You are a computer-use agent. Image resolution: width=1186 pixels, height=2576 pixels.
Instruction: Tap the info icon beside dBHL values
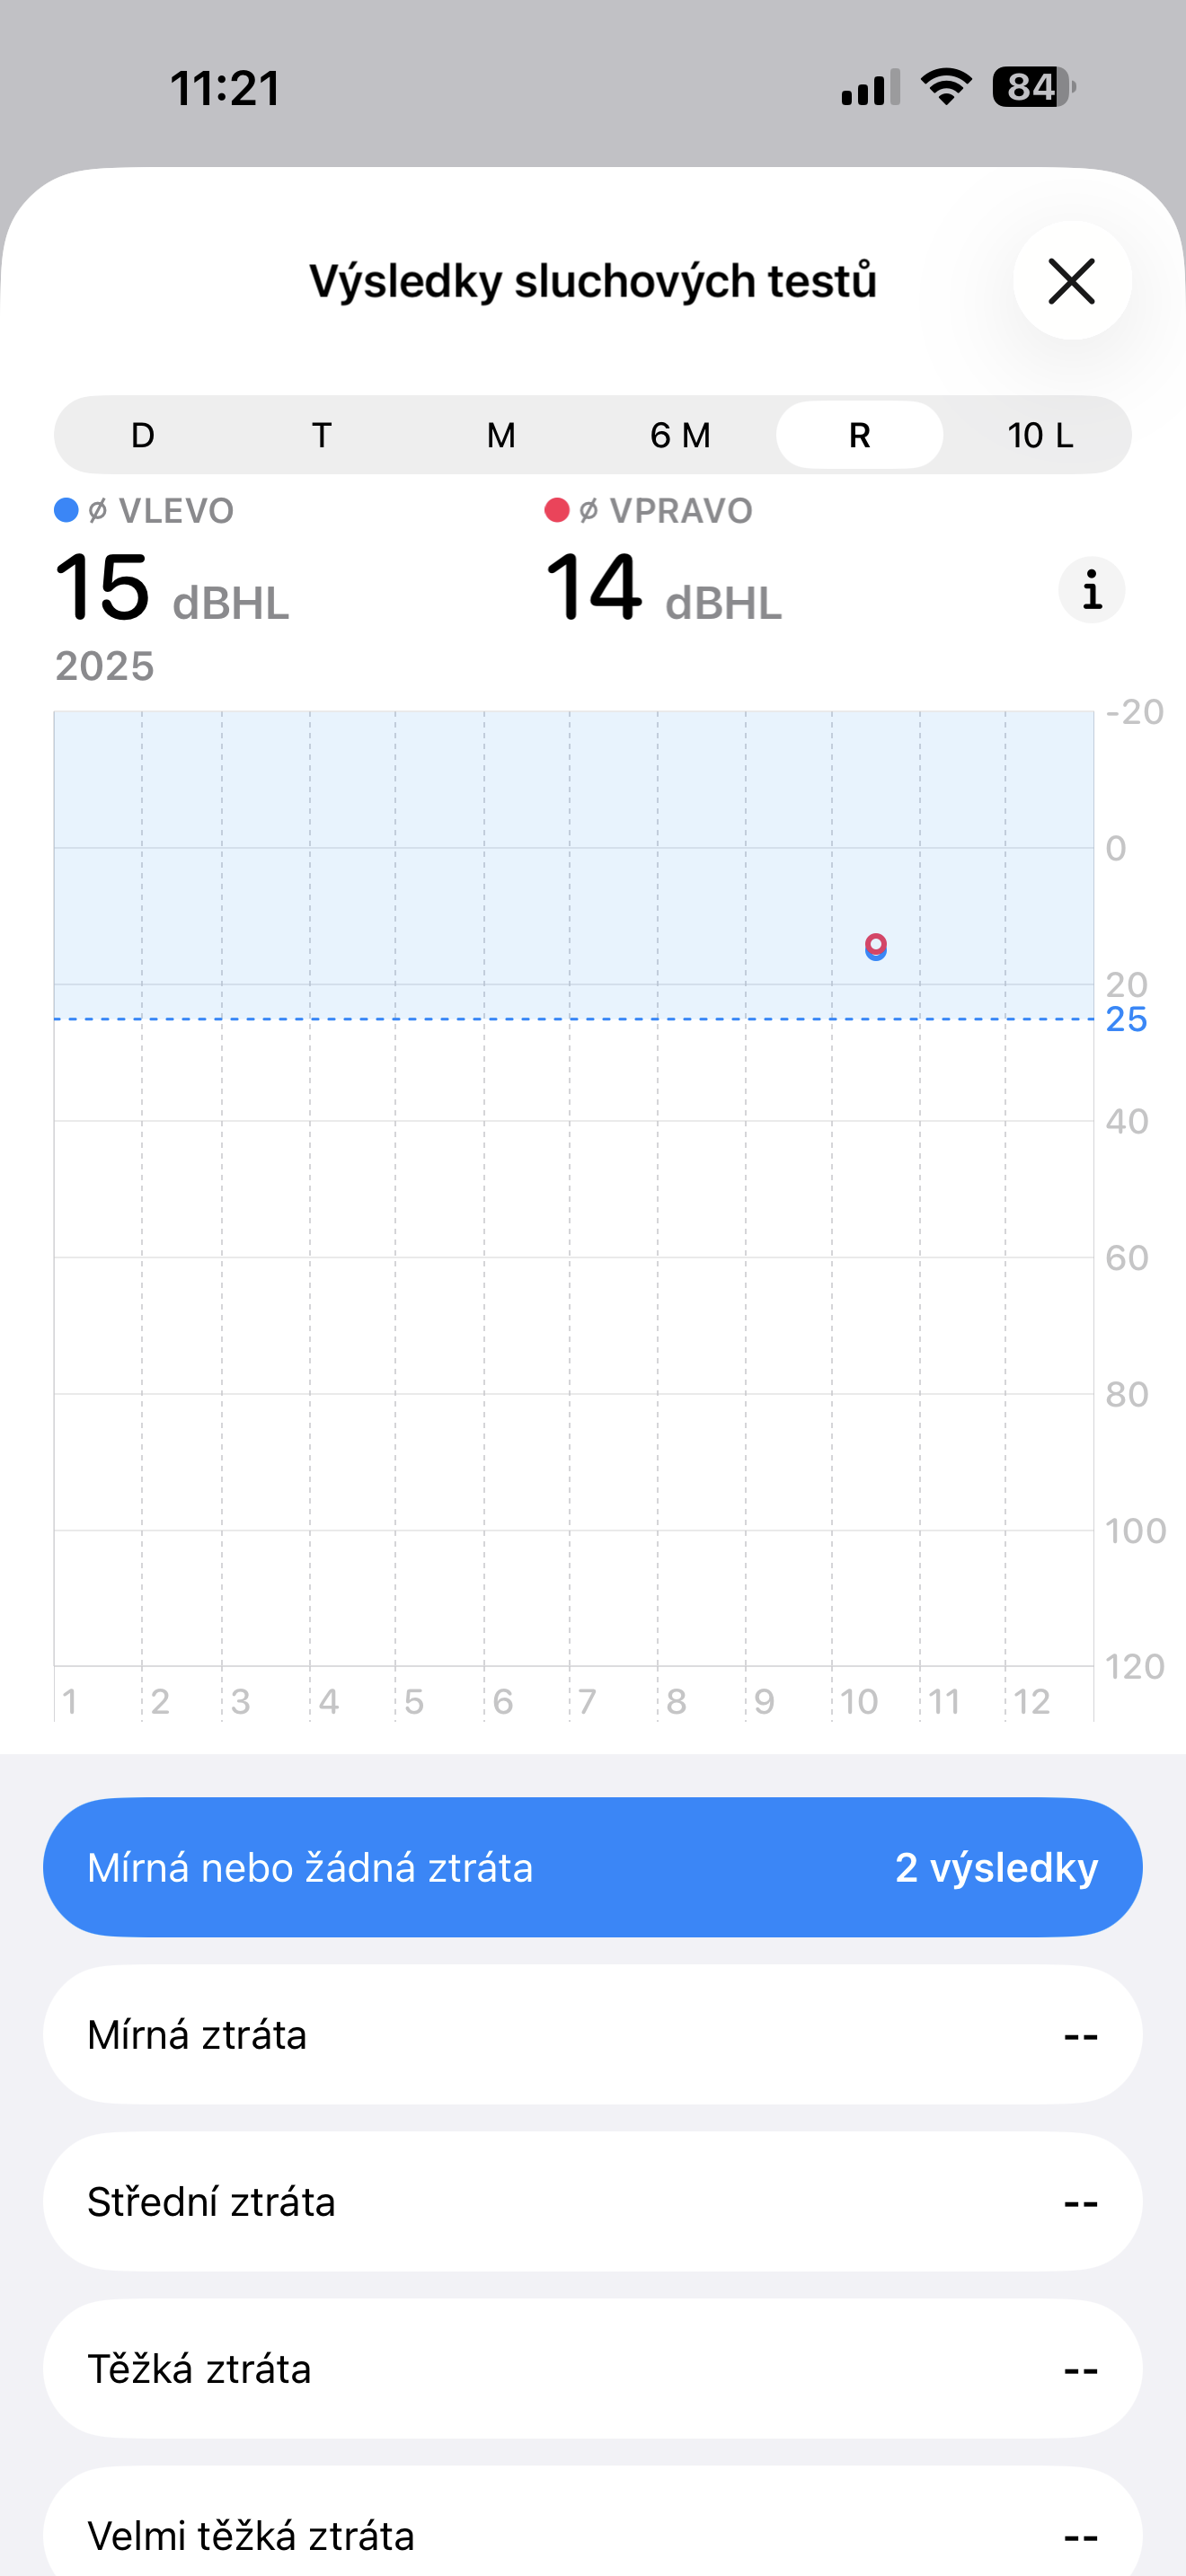[x=1091, y=590]
